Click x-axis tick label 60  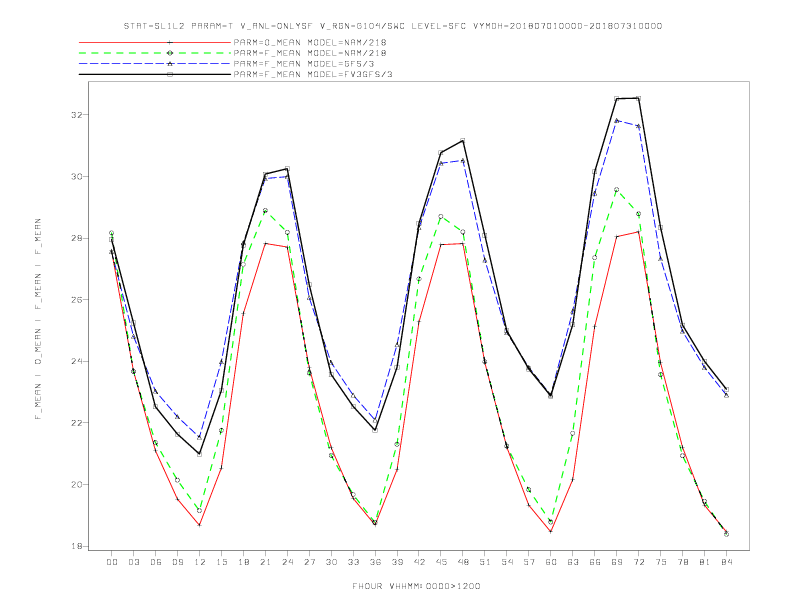tap(551, 562)
